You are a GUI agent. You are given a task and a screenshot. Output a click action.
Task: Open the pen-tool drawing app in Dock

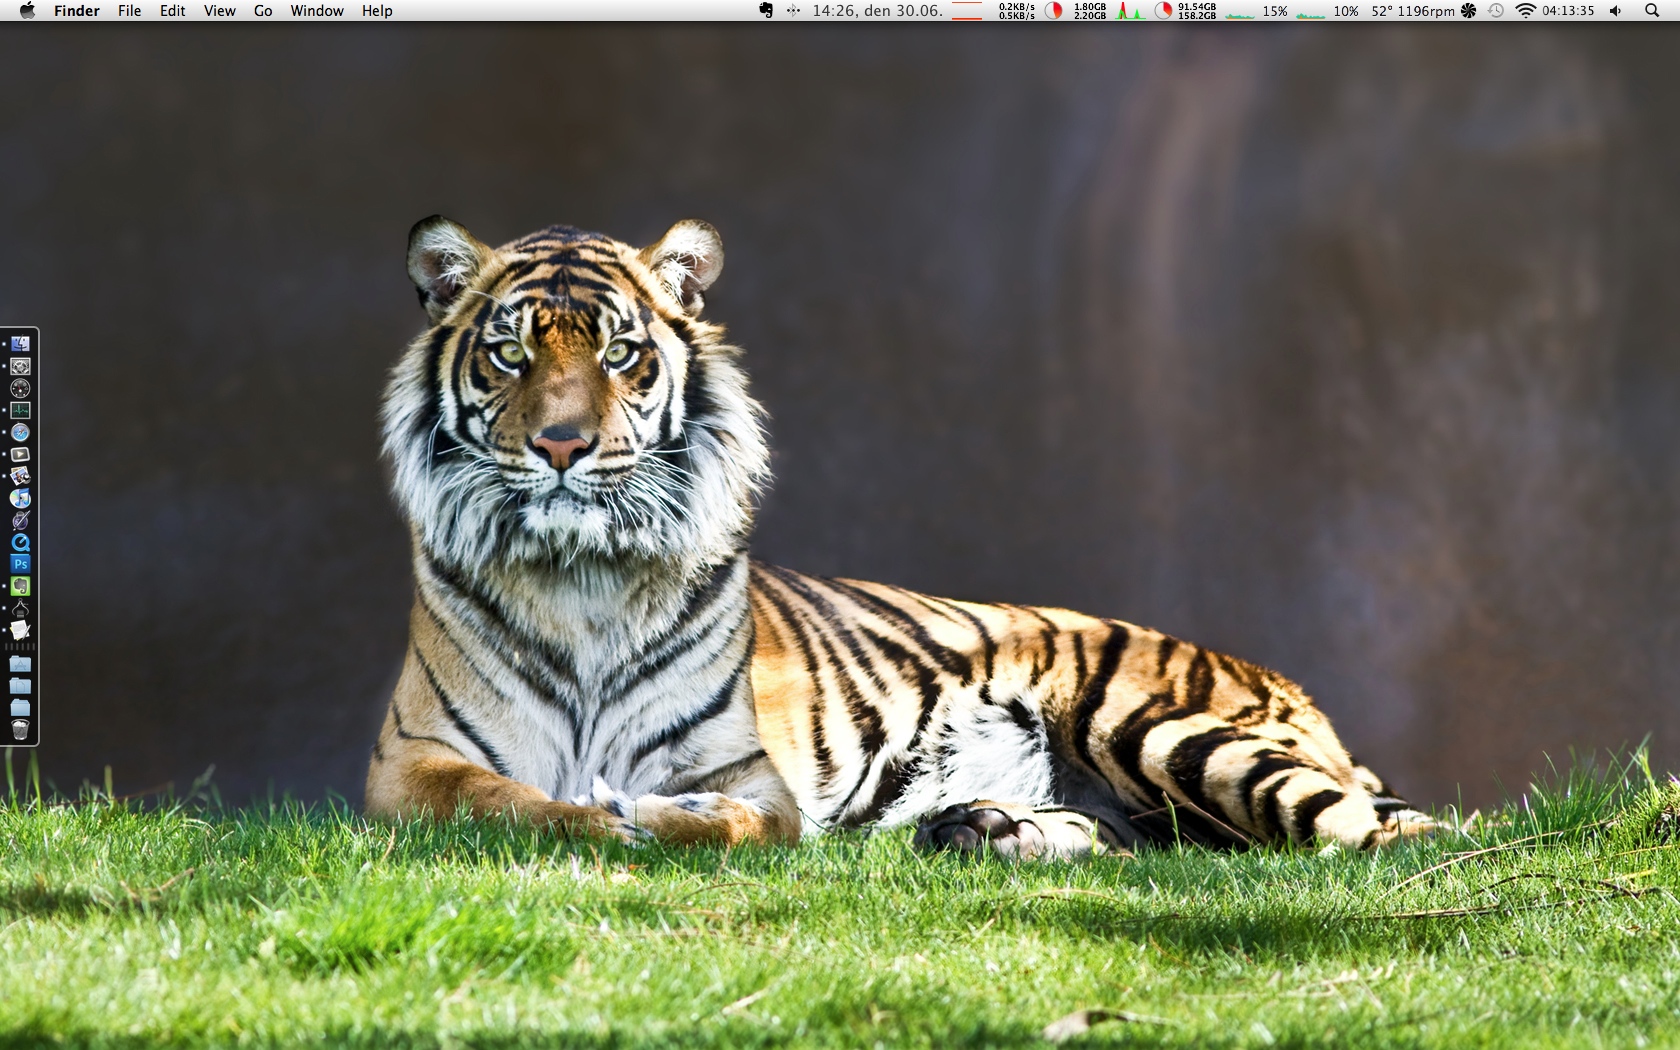20,608
